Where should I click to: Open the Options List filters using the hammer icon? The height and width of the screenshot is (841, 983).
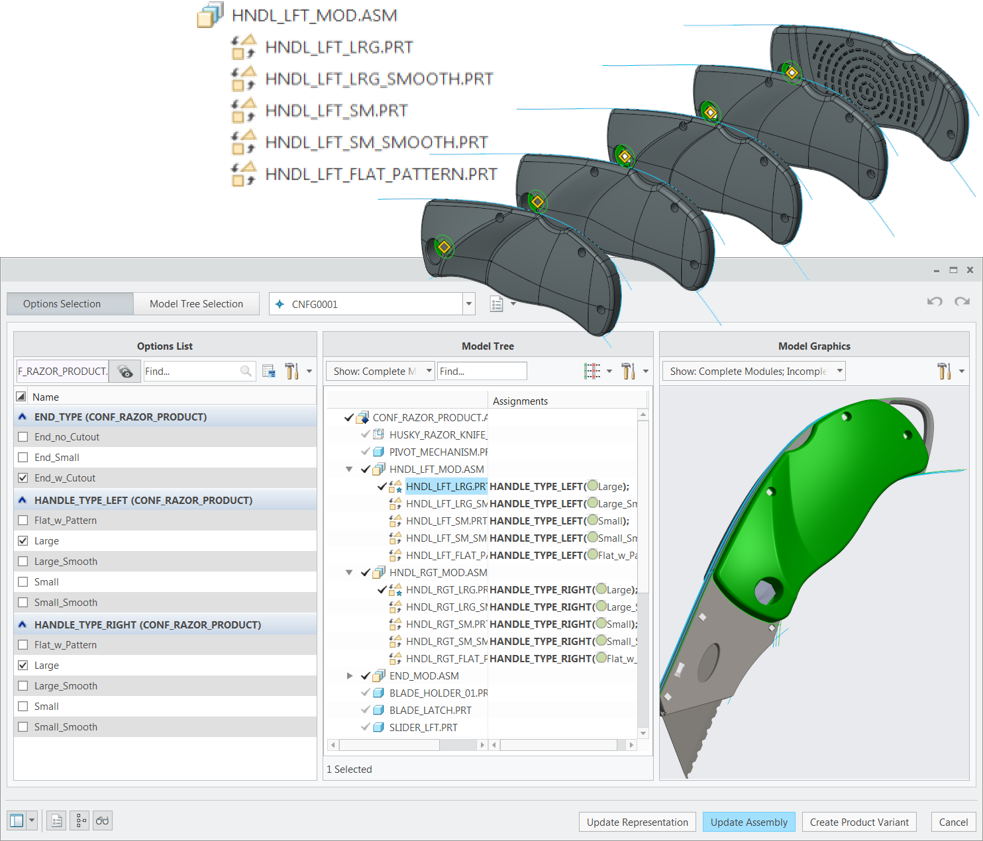(293, 370)
